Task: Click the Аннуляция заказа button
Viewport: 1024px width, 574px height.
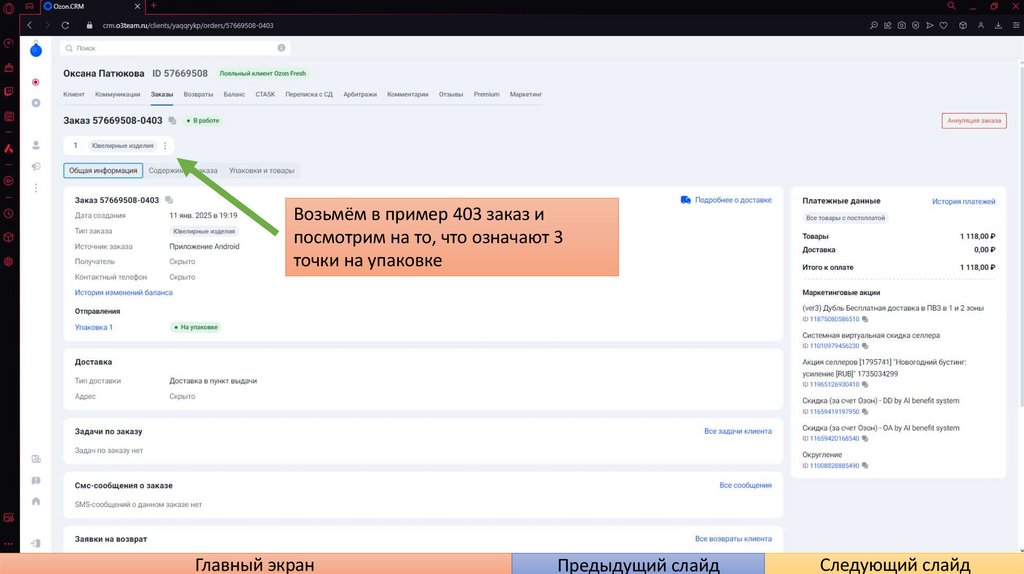Action: 974,121
